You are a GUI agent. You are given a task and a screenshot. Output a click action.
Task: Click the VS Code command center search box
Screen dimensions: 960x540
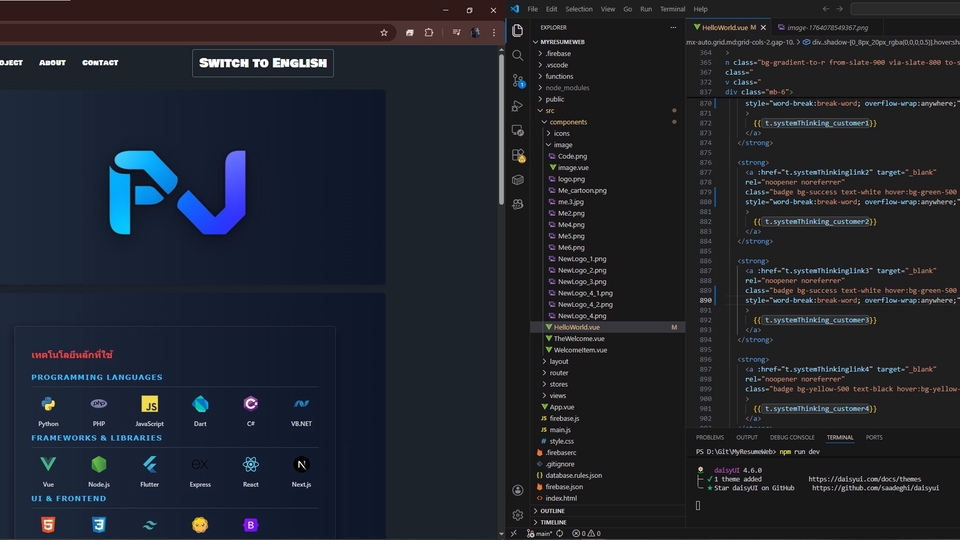tap(905, 9)
